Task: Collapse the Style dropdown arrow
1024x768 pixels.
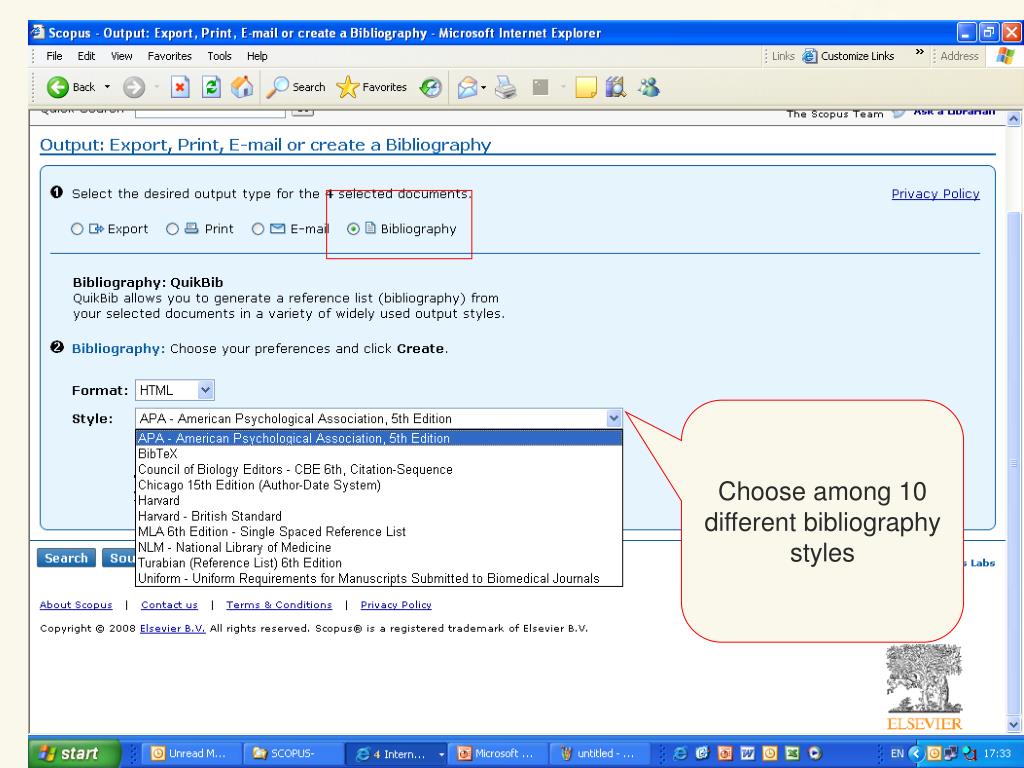Action: tap(613, 419)
